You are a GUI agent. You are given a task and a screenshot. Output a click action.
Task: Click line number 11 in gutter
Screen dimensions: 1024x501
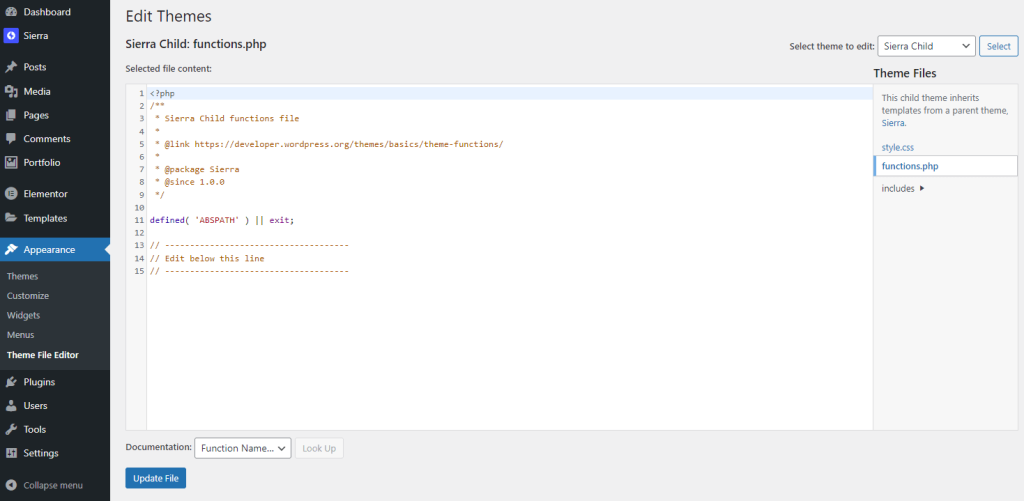pyautogui.click(x=138, y=220)
